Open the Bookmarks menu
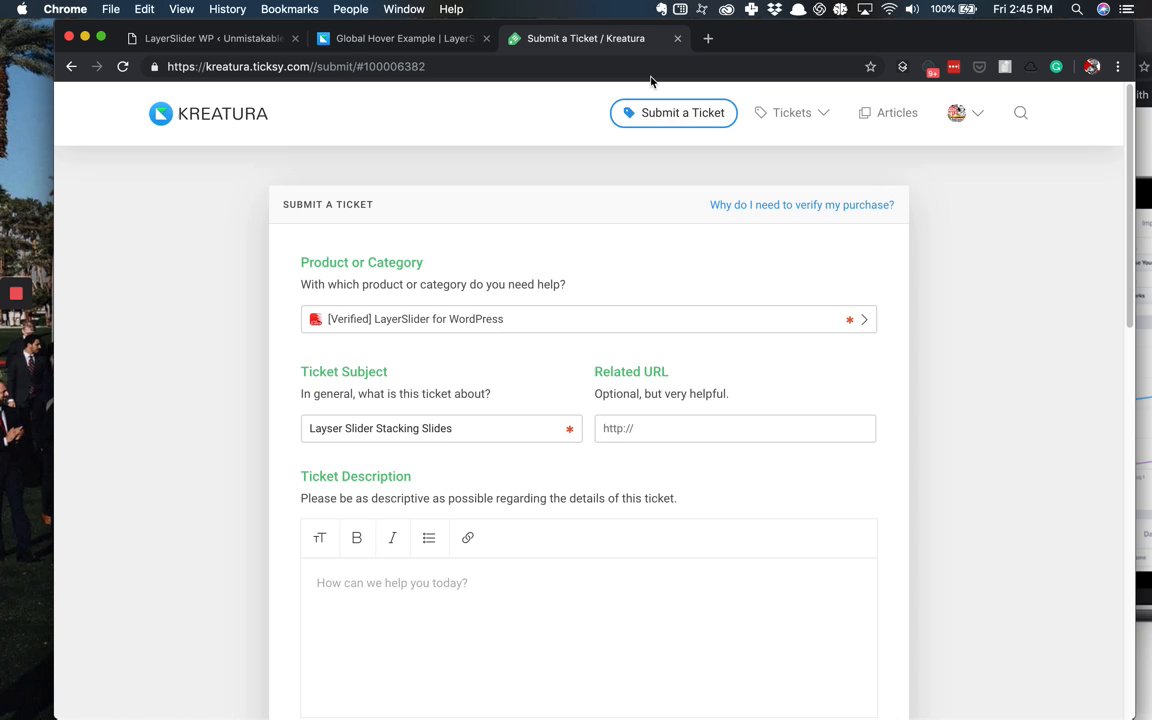This screenshot has width=1152, height=720. tap(289, 9)
